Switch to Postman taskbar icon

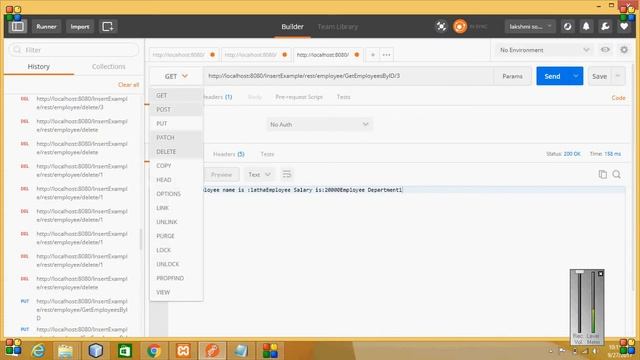(x=212, y=351)
